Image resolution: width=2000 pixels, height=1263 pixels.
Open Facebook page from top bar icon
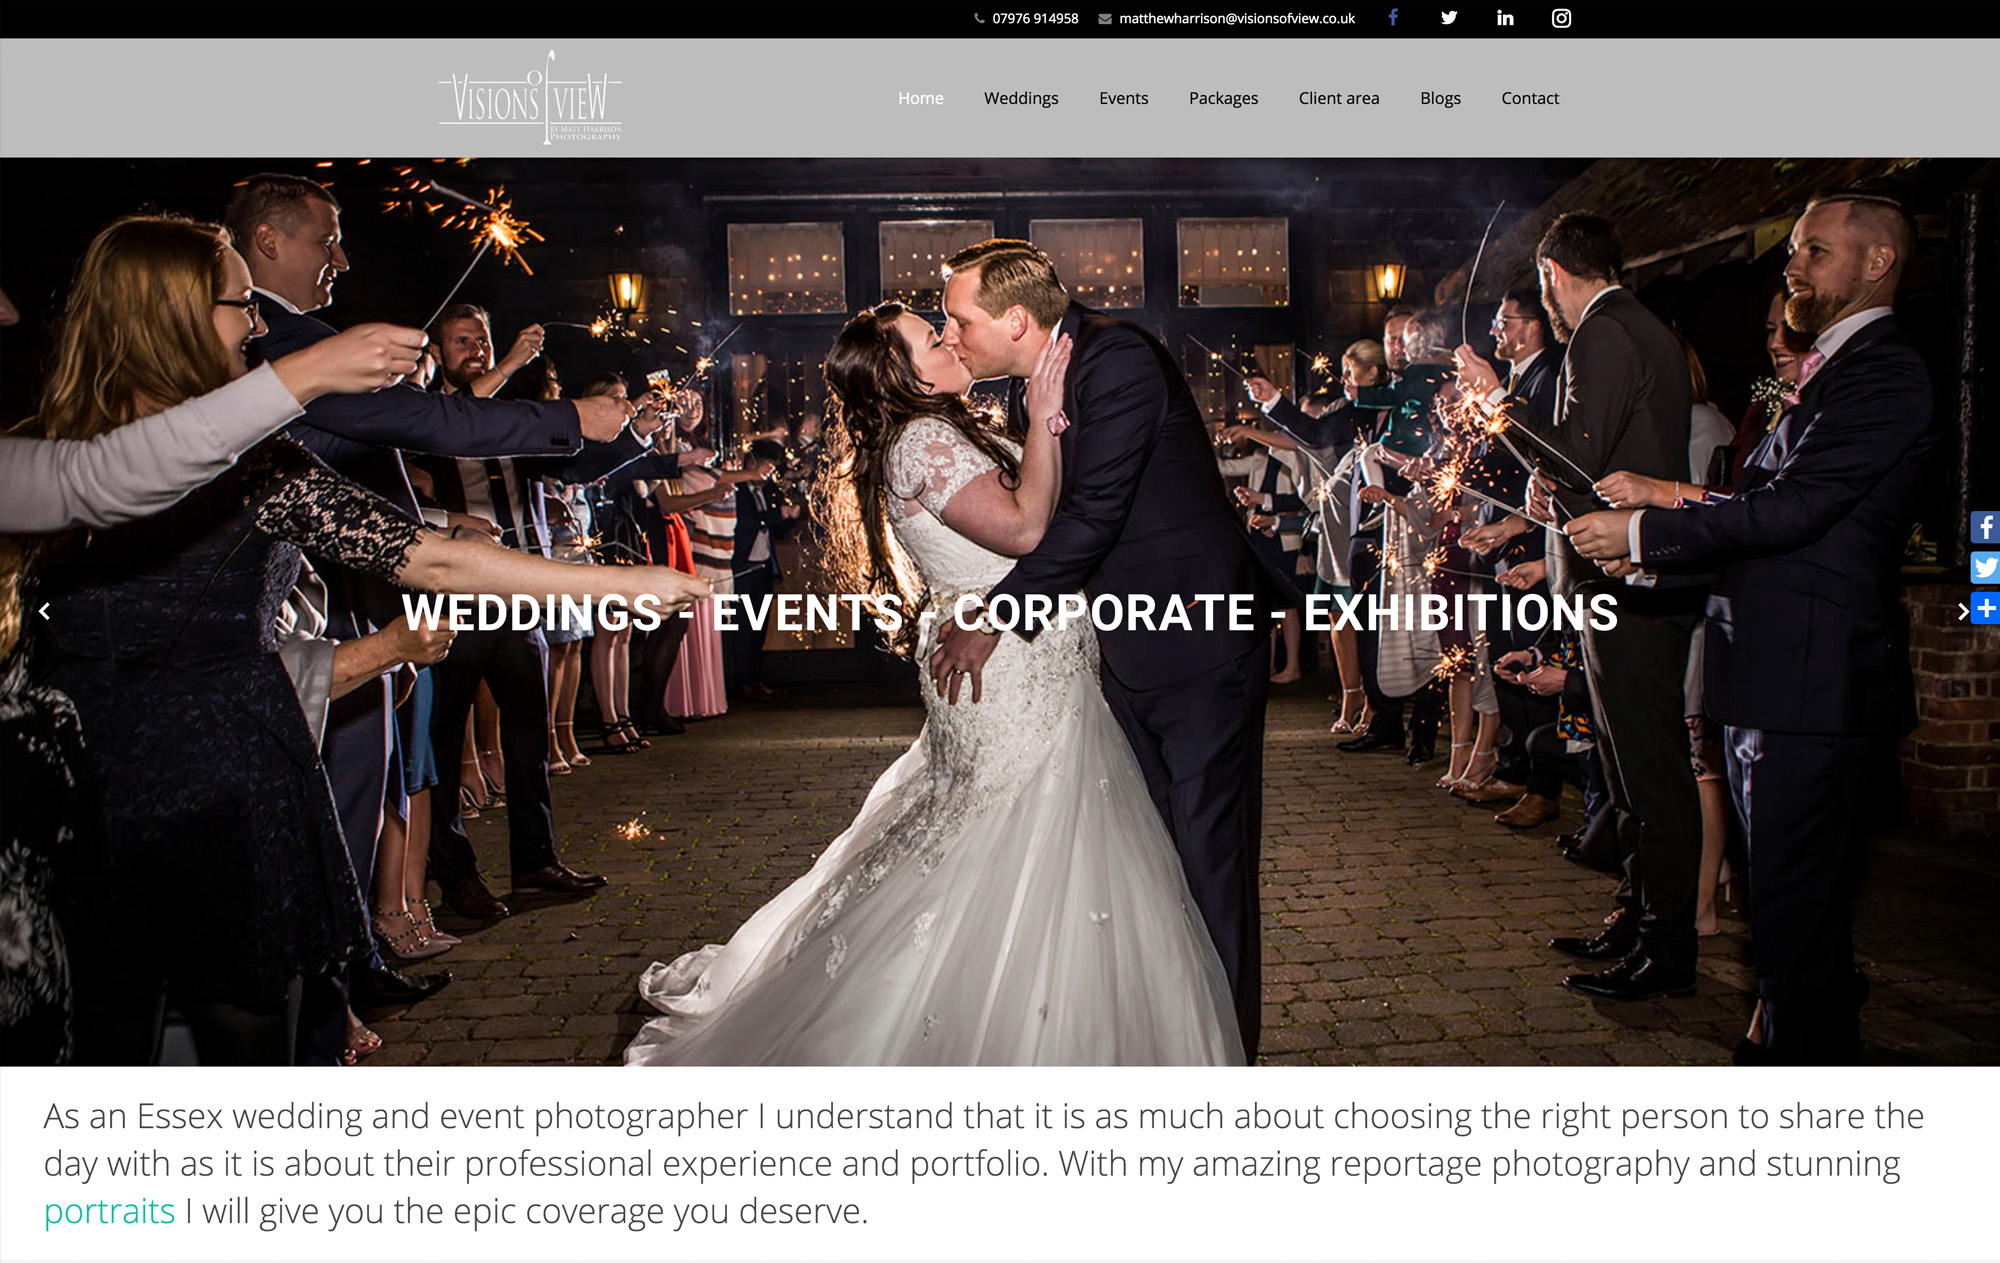pos(1393,18)
